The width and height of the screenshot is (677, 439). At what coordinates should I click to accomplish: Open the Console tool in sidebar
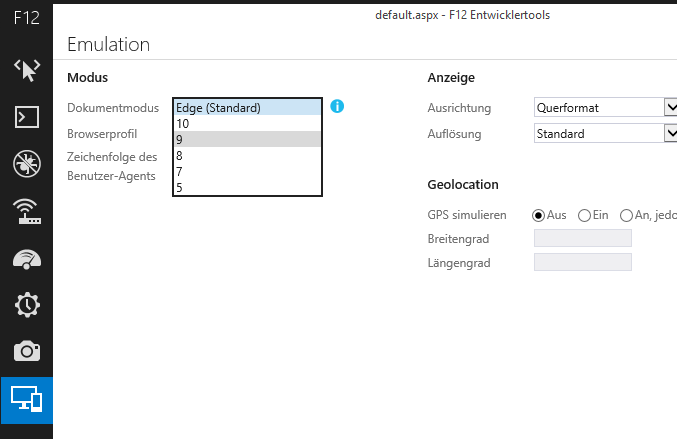(x=27, y=117)
